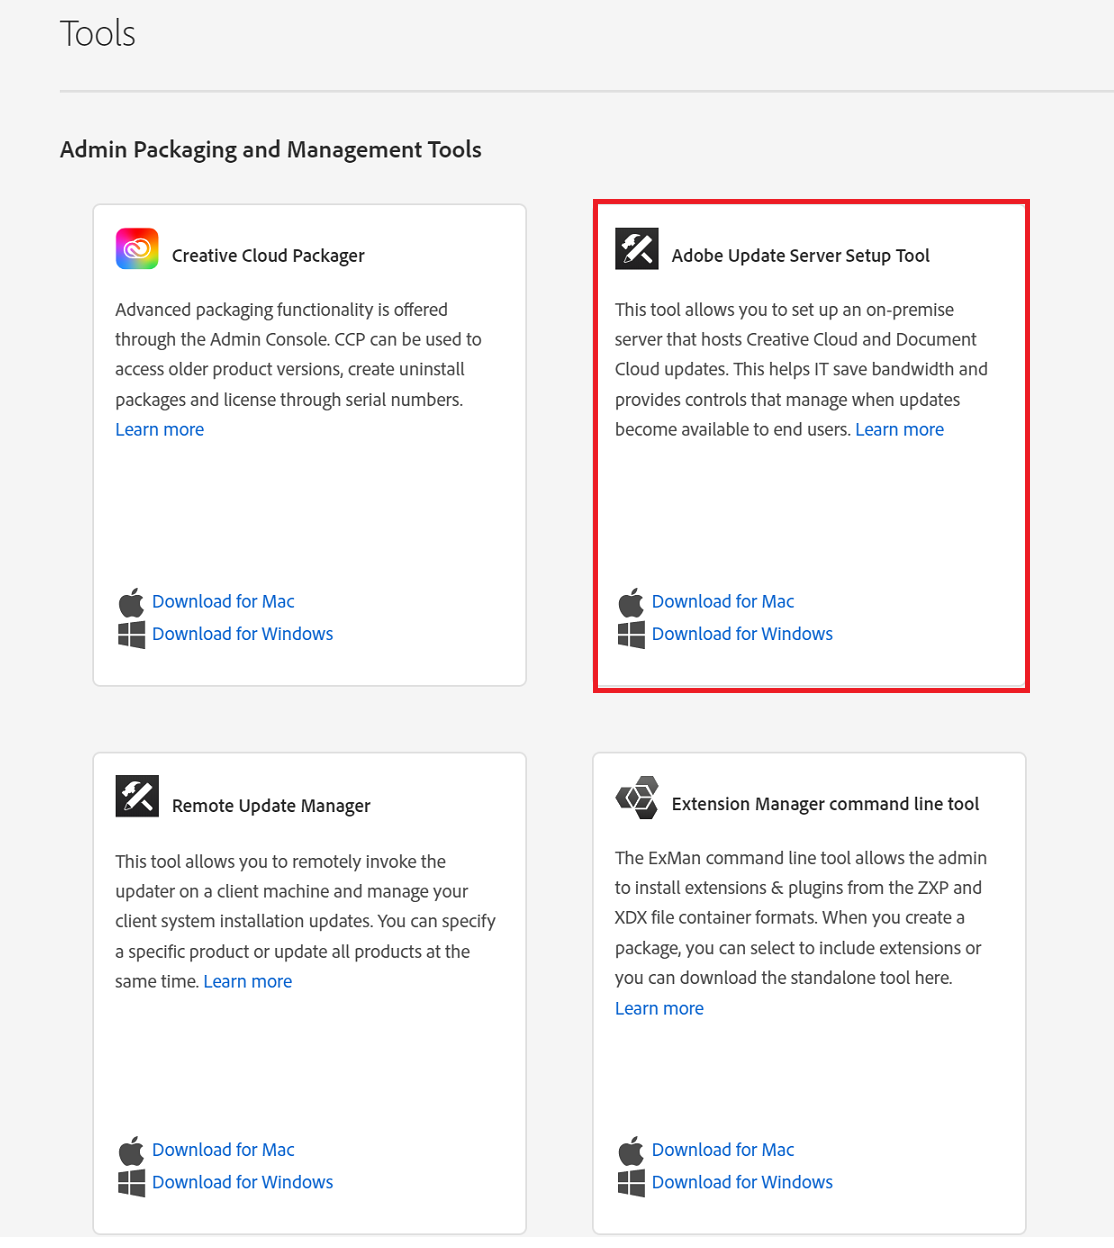
Task: Click the Adobe Update Server Setup Tool icon
Action: point(637,249)
